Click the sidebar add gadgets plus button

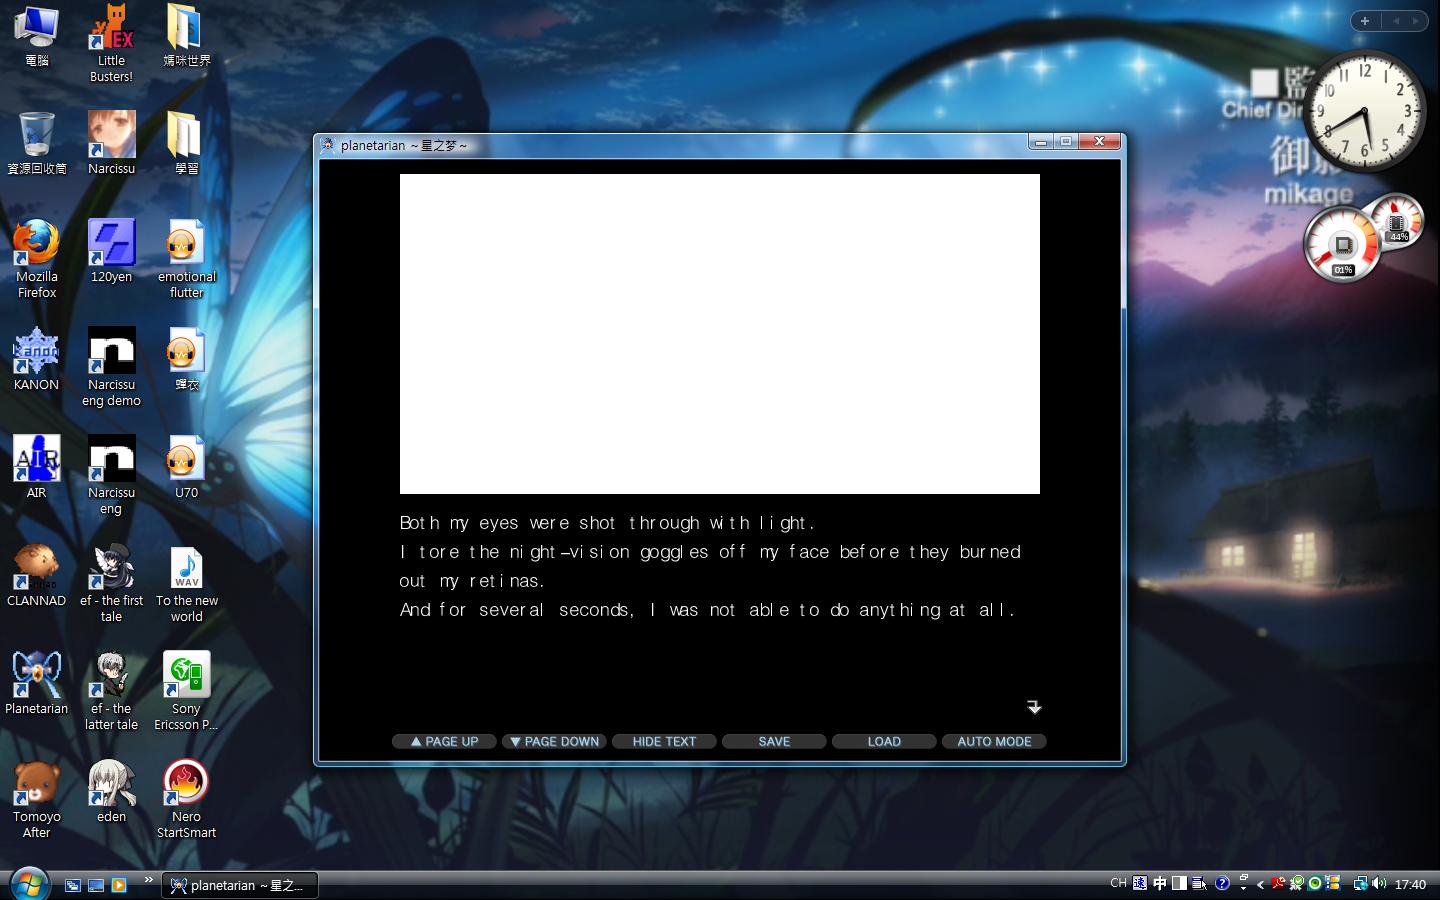pos(1365,20)
